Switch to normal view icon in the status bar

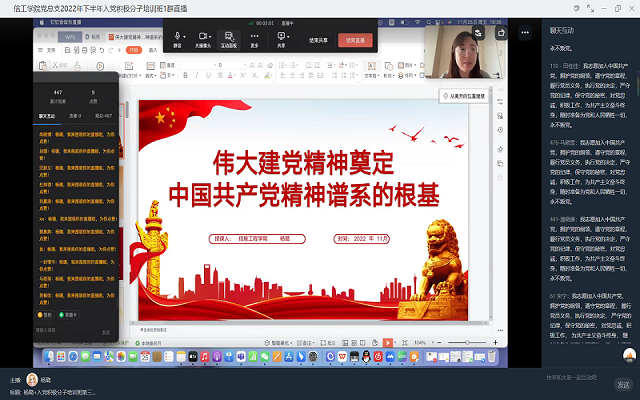(345, 343)
